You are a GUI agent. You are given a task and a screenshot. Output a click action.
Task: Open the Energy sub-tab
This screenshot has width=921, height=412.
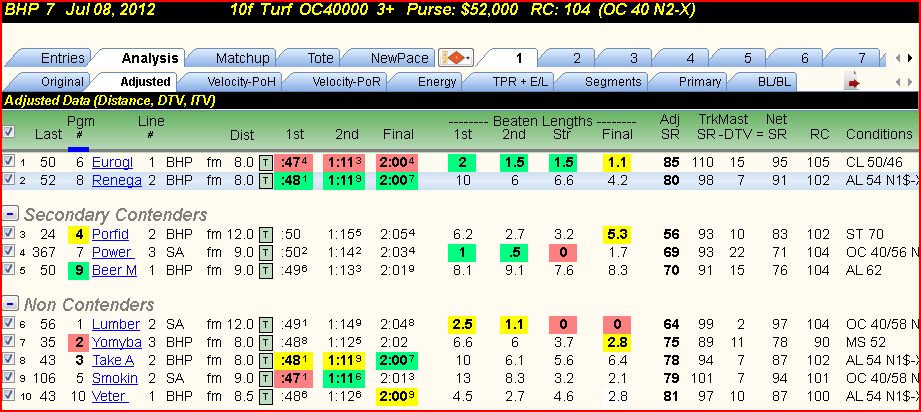tap(426, 82)
